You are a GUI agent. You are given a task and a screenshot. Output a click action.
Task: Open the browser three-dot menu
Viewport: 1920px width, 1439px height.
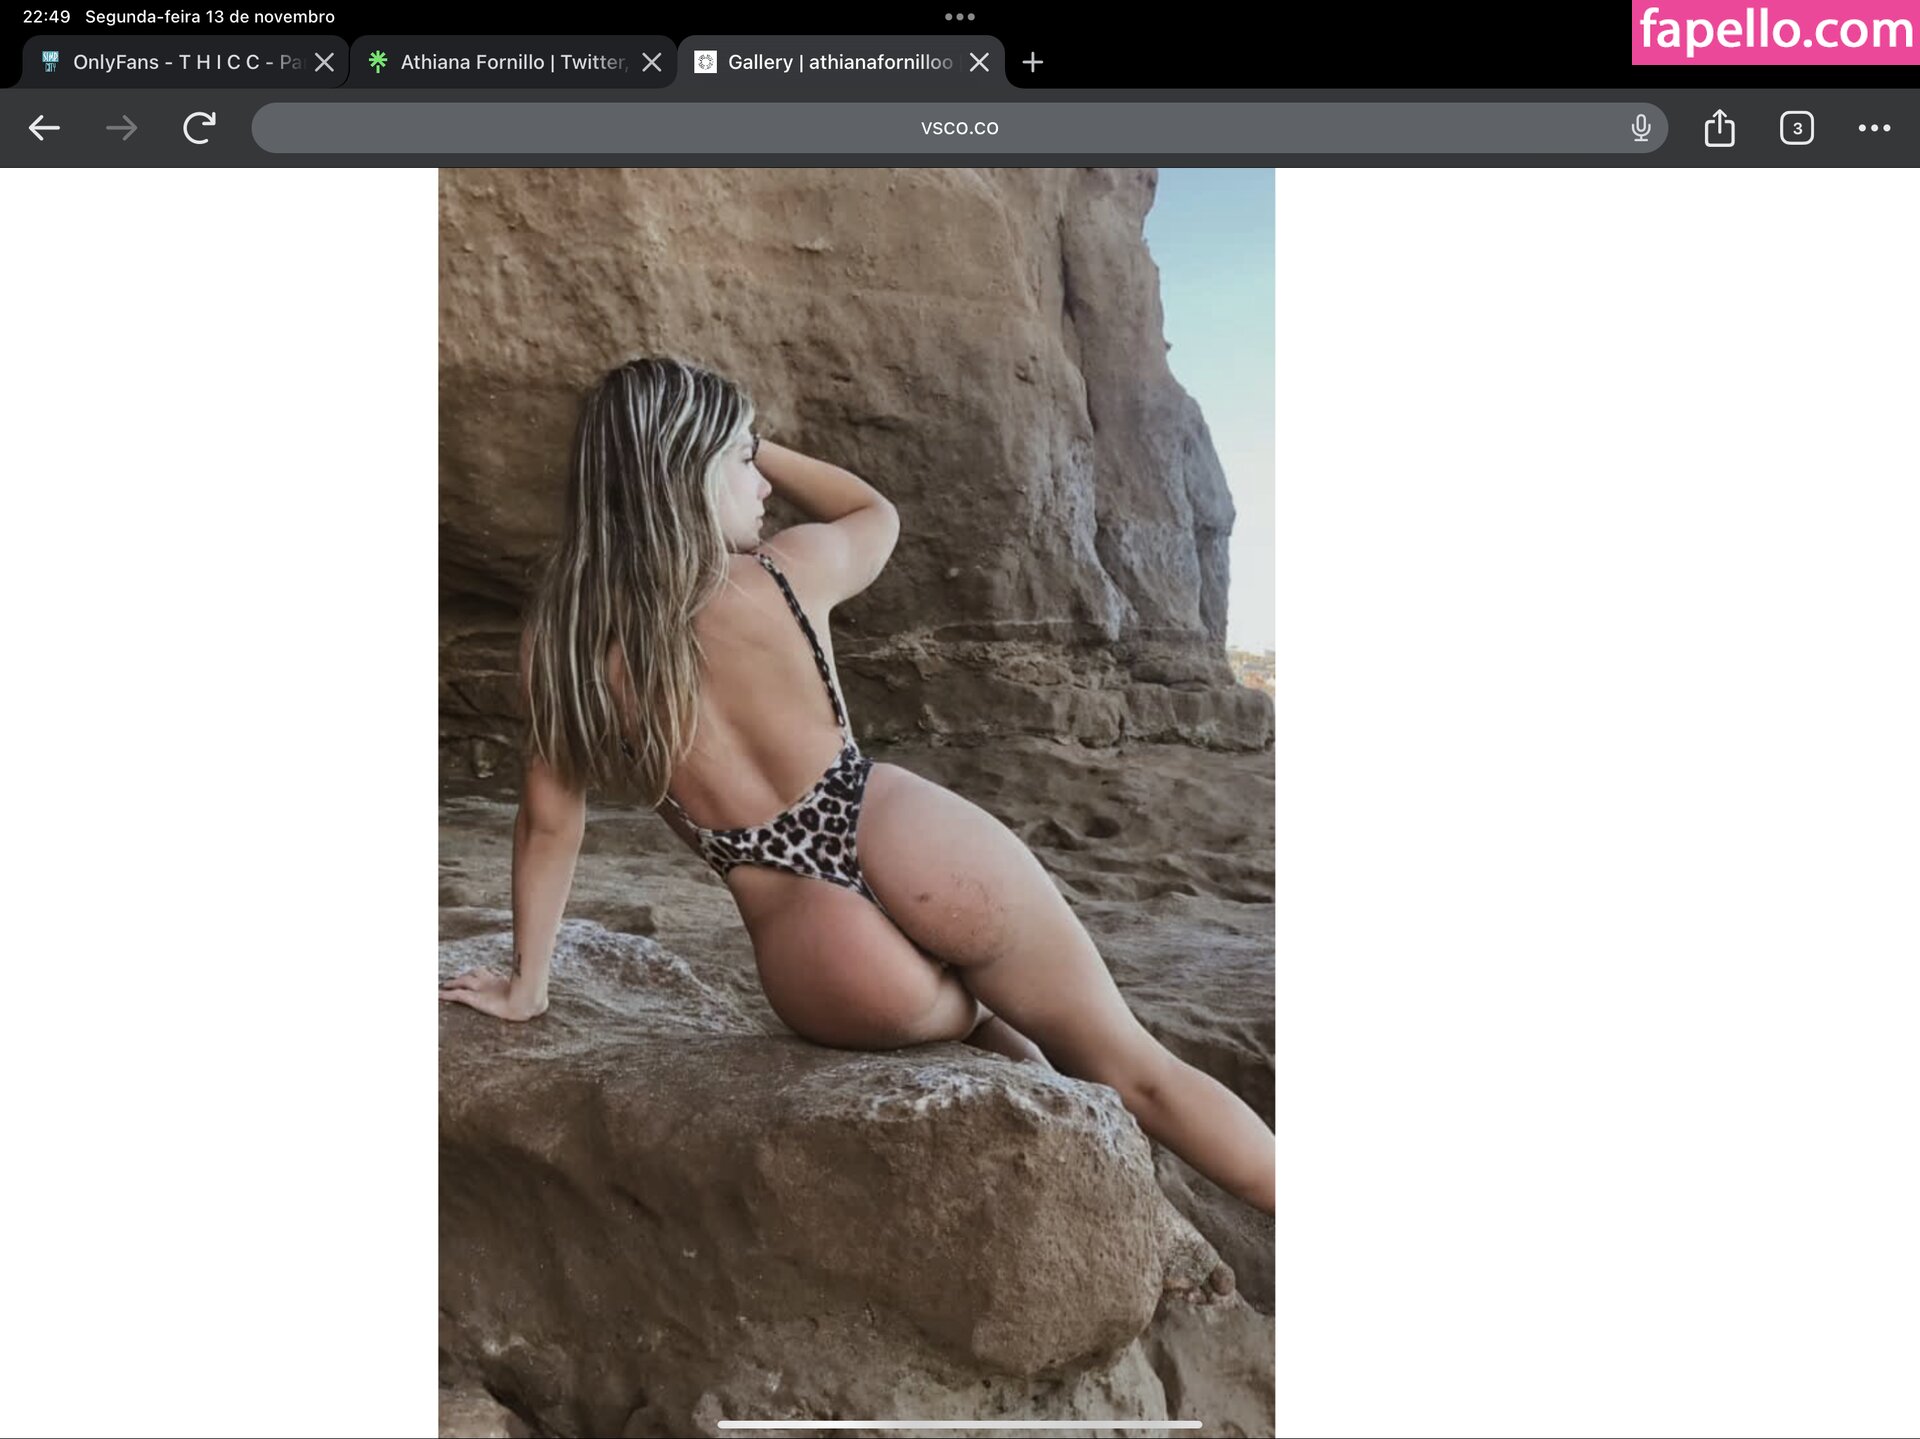(x=1873, y=128)
